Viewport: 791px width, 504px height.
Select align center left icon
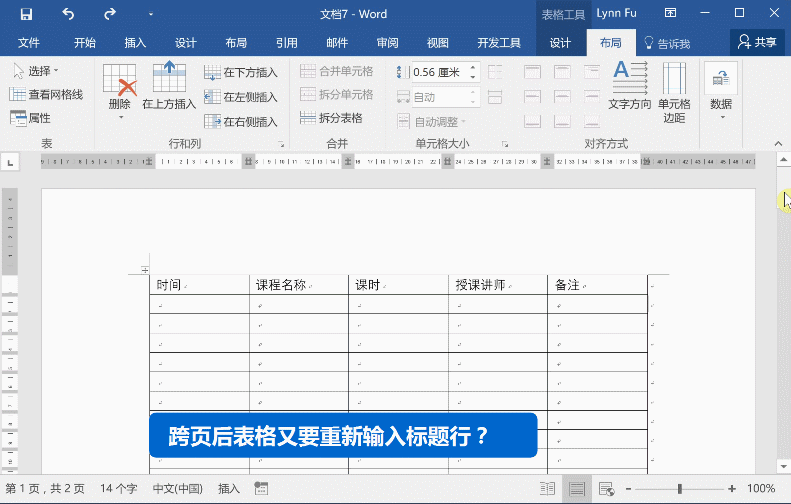point(532,96)
